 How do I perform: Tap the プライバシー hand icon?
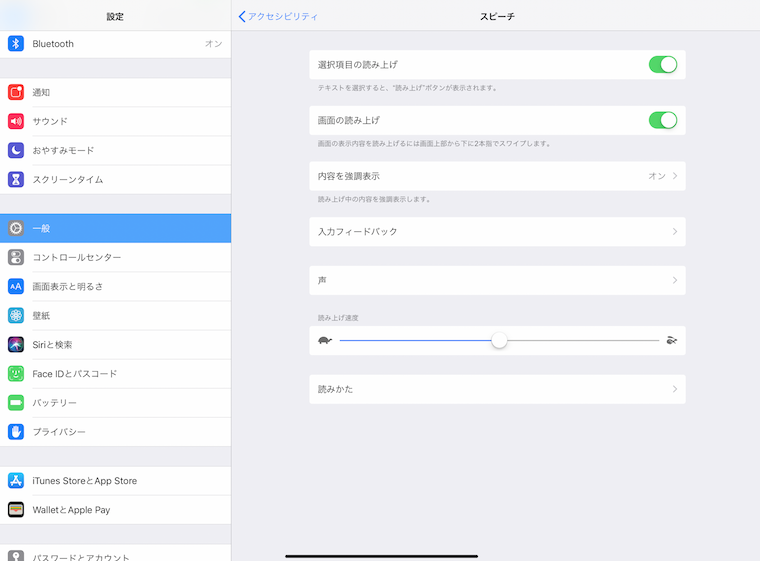16,432
